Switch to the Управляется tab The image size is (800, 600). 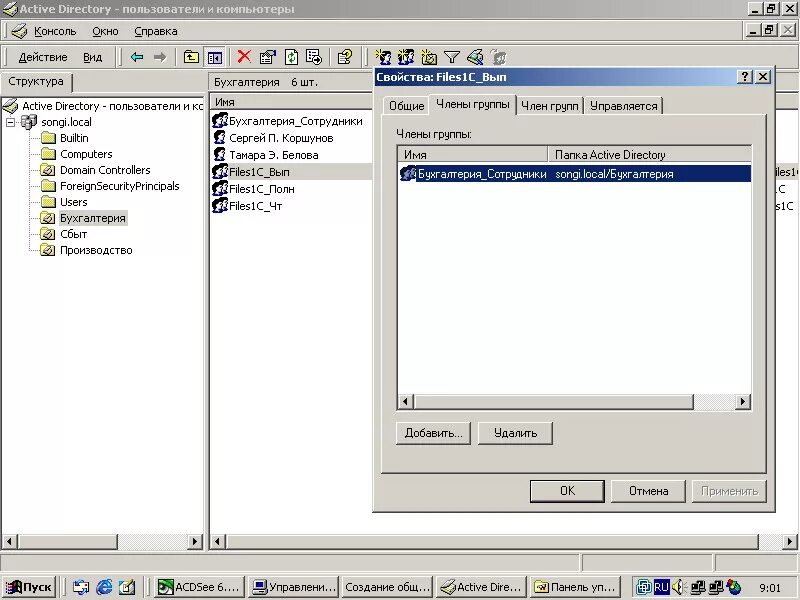[x=623, y=106]
